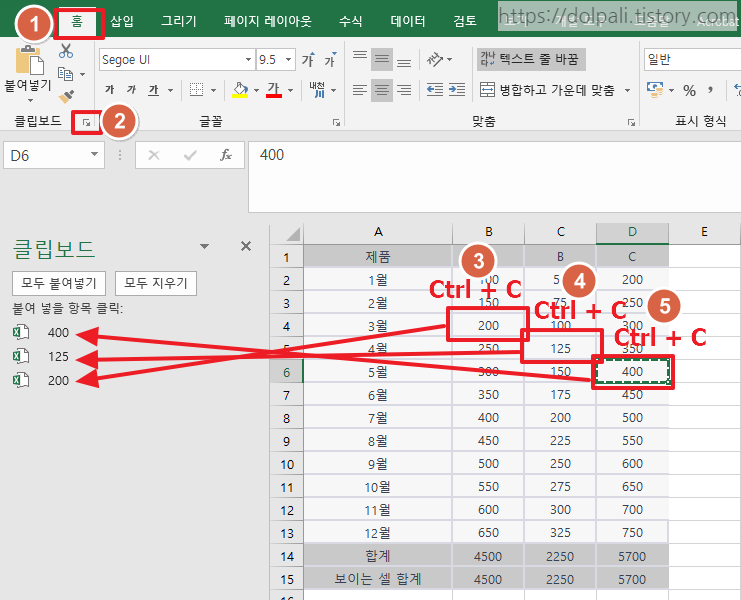Toggle center horizontal alignment
This screenshot has height=600, width=741.
(x=382, y=90)
